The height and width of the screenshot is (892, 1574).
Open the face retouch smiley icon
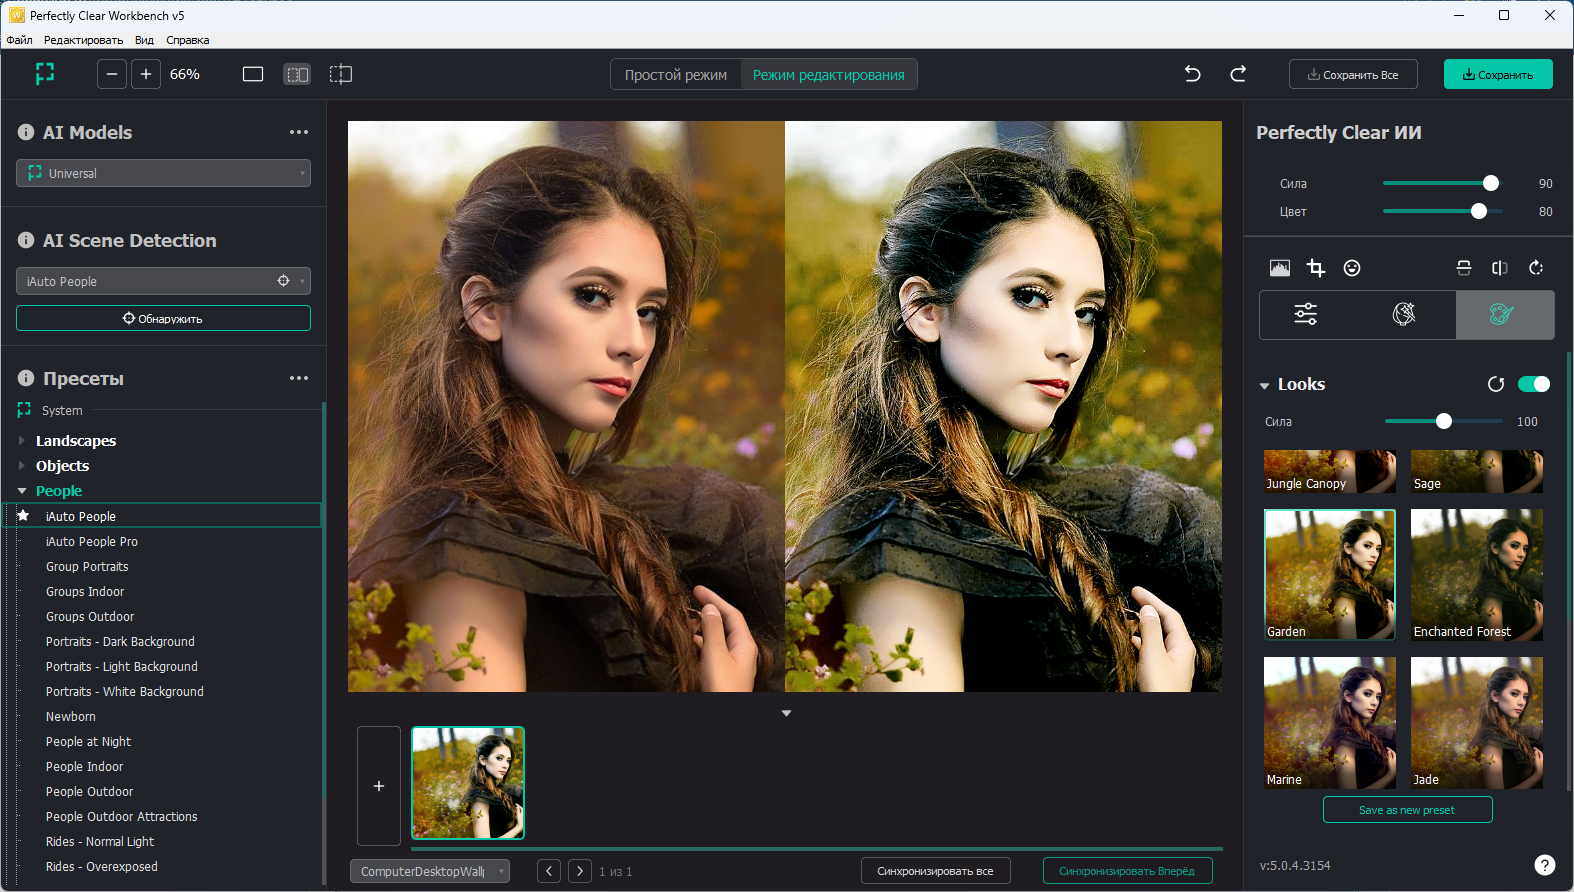tap(1352, 268)
